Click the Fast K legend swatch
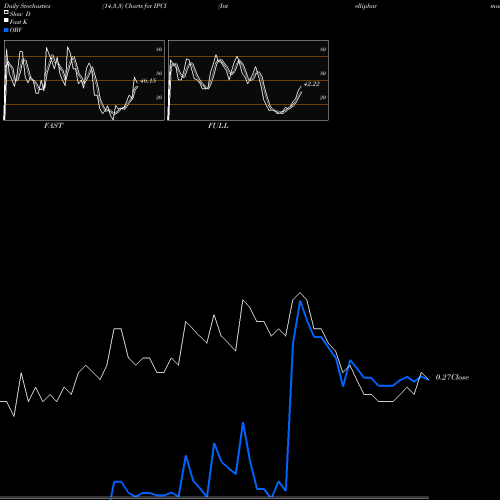Viewport: 500px width, 500px height. 6,20
